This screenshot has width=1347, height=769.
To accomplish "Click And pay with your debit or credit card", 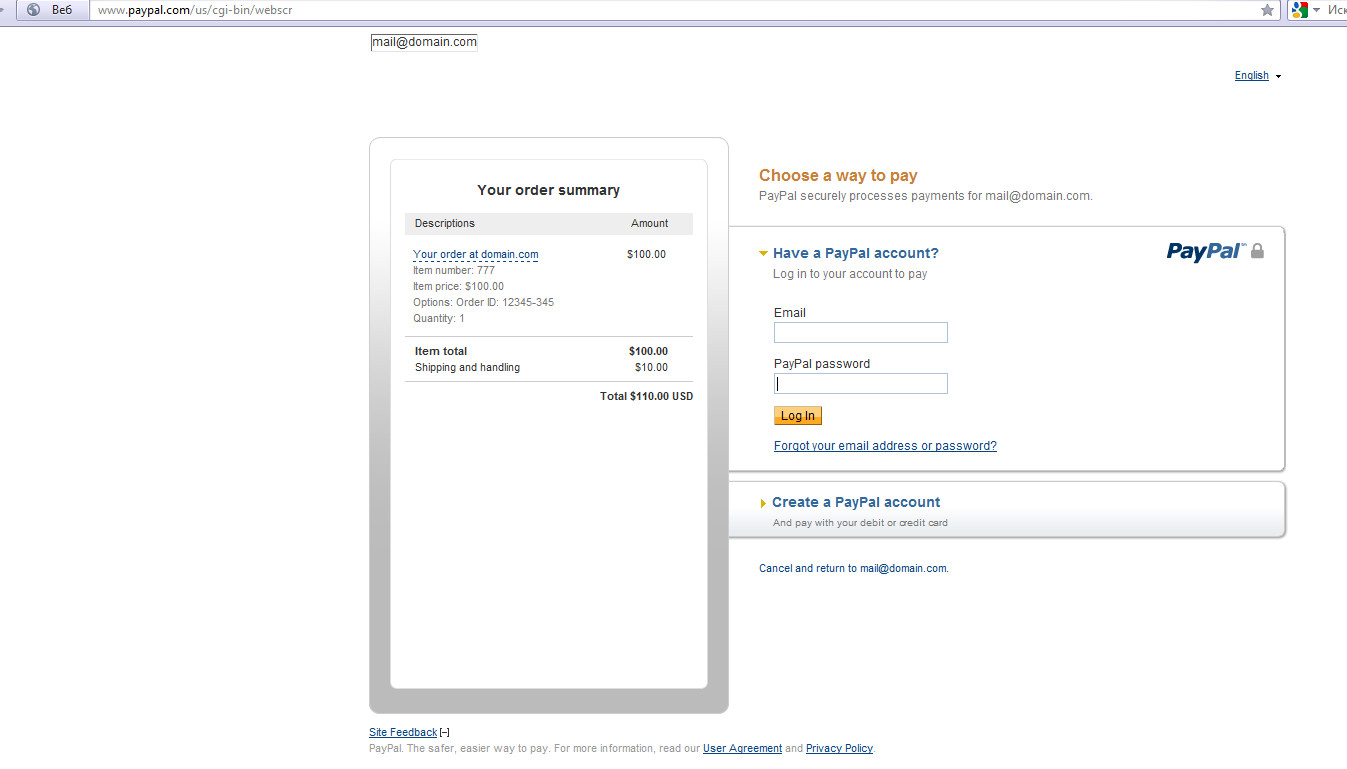I will coord(860,523).
